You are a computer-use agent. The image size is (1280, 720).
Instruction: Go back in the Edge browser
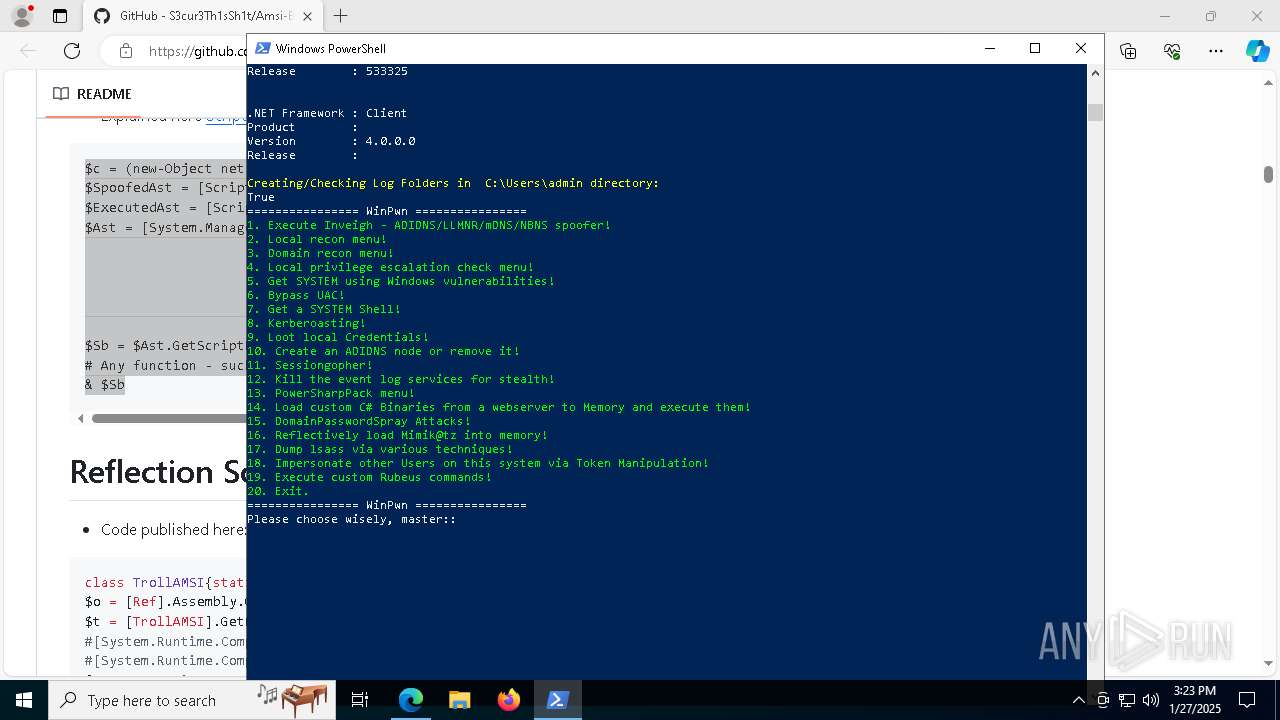coord(28,51)
